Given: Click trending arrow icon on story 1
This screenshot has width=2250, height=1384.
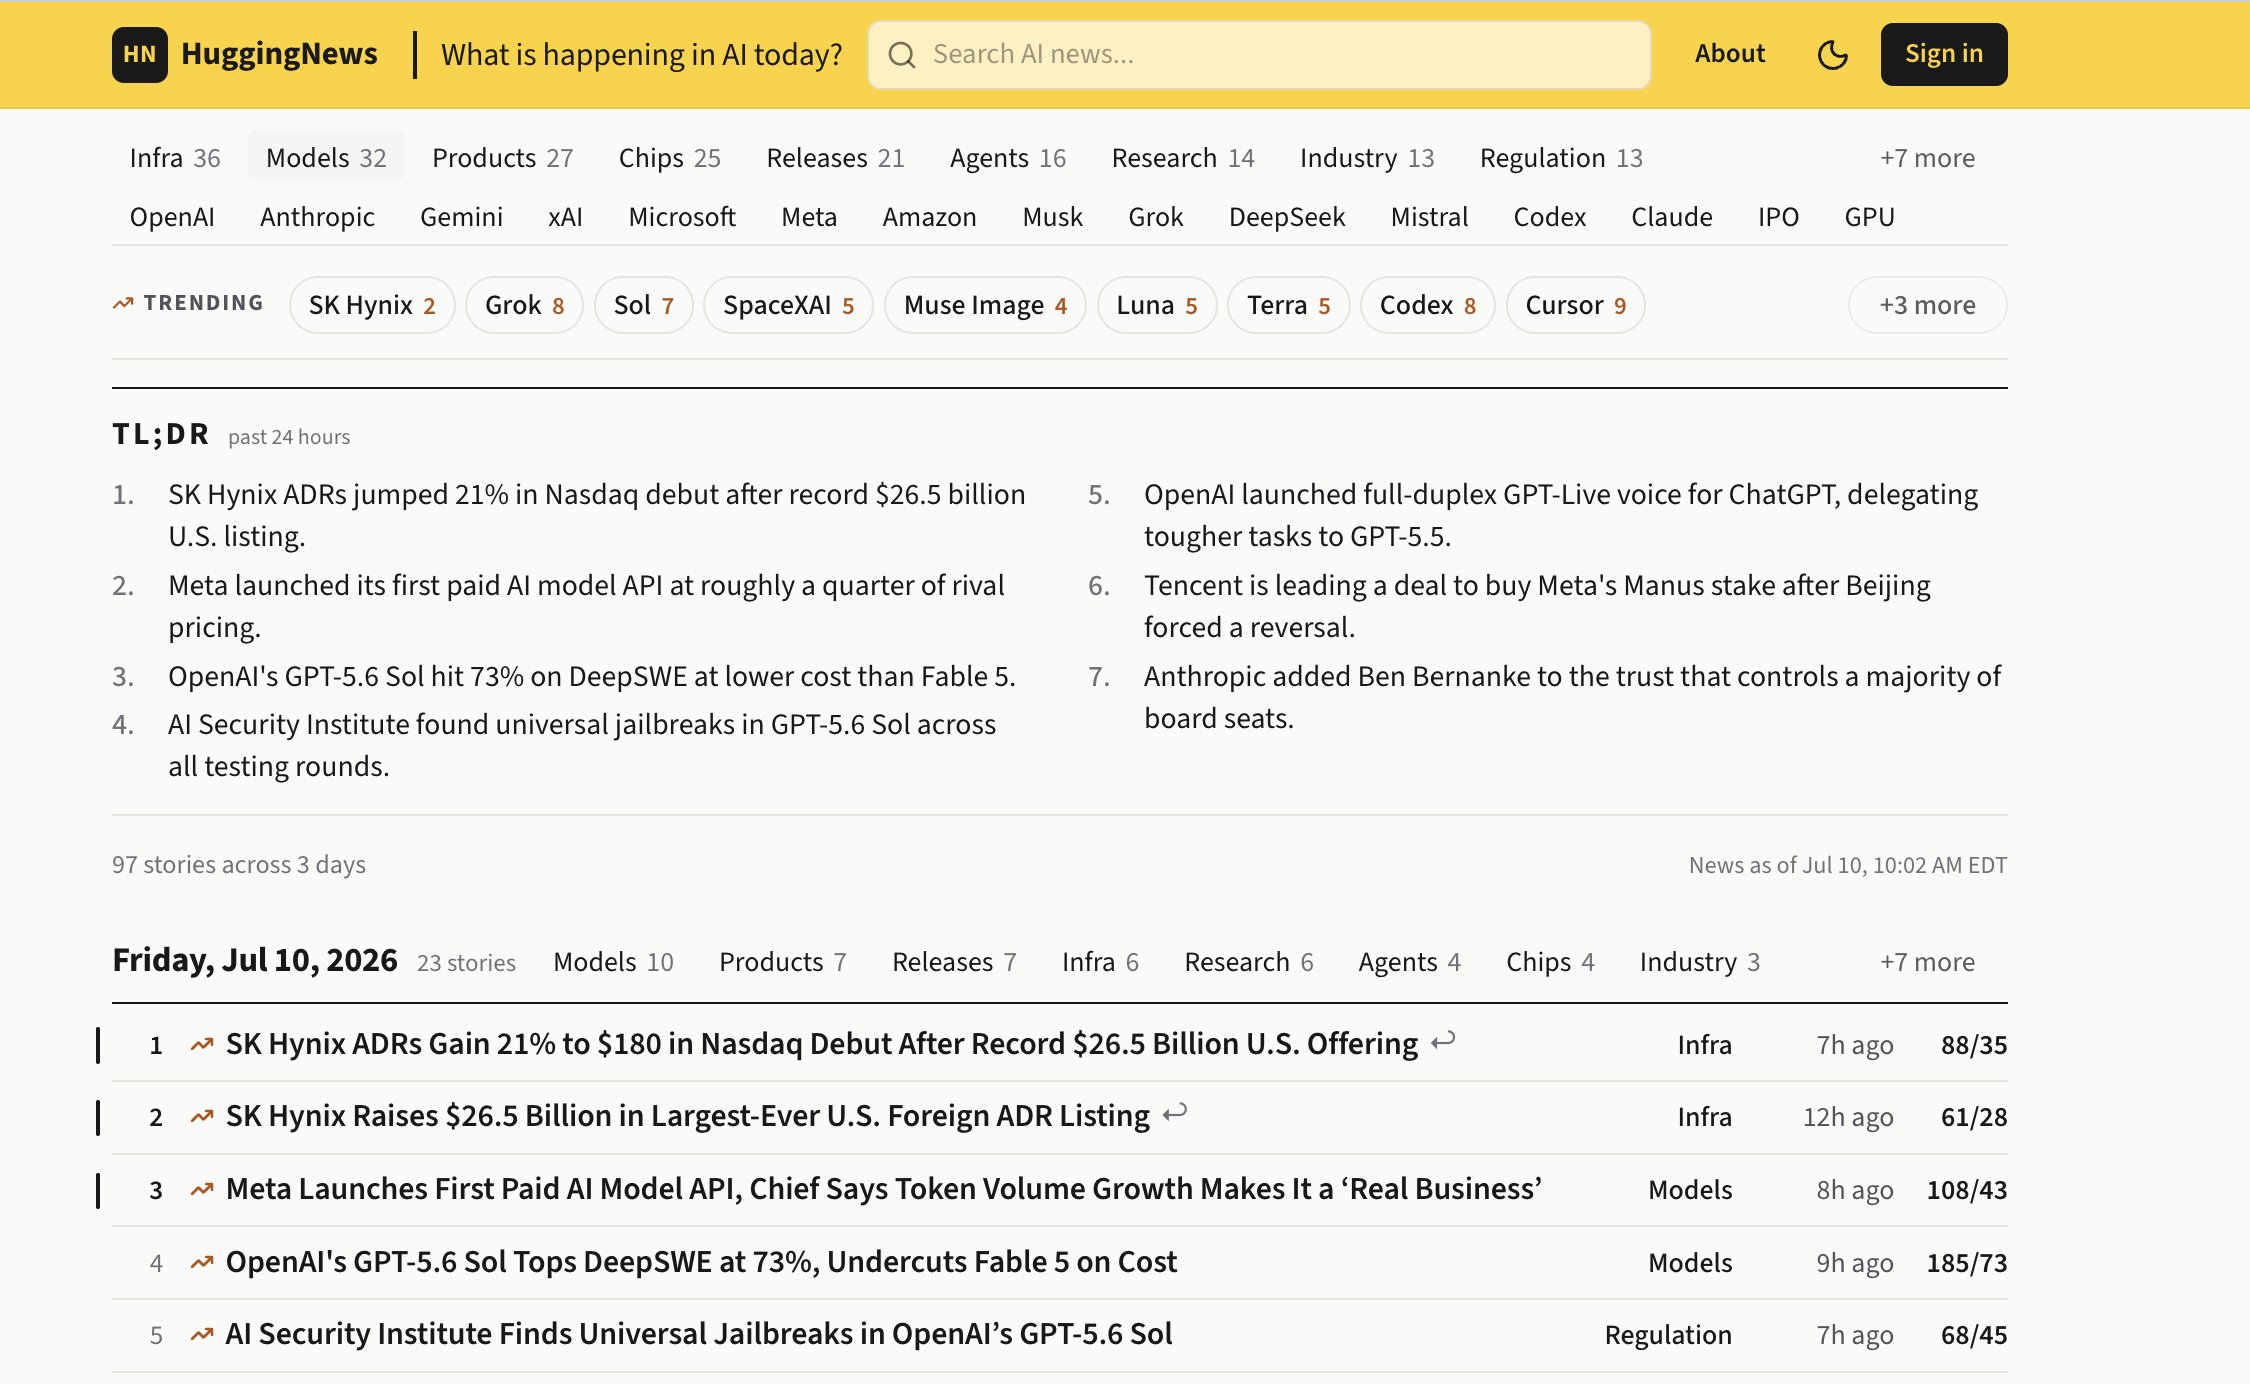Looking at the screenshot, I should 202,1045.
